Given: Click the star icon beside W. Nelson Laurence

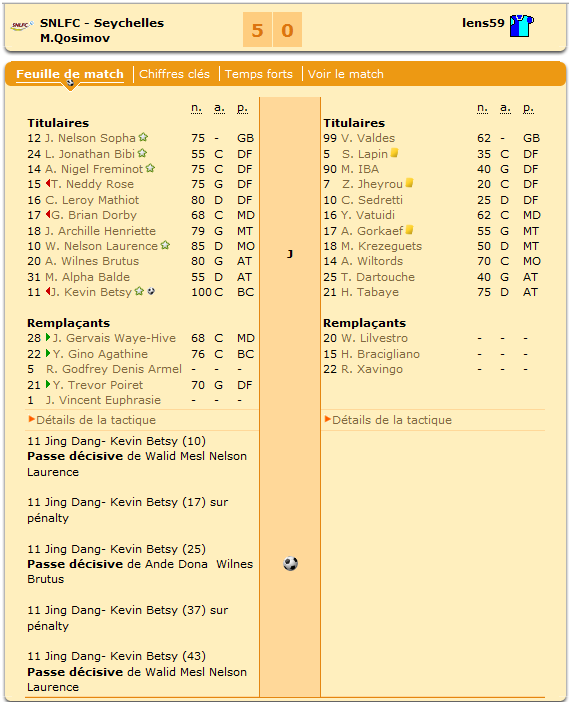Looking at the screenshot, I should [x=165, y=245].
